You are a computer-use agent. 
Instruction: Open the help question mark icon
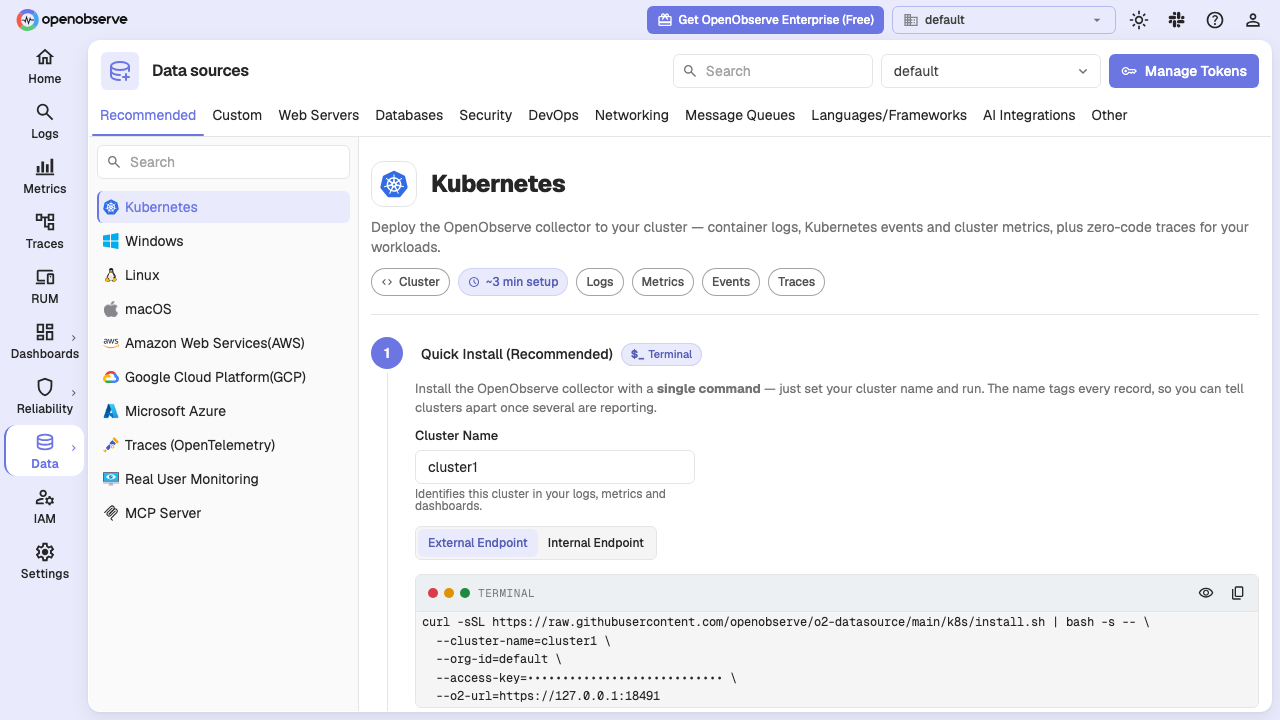1215,20
